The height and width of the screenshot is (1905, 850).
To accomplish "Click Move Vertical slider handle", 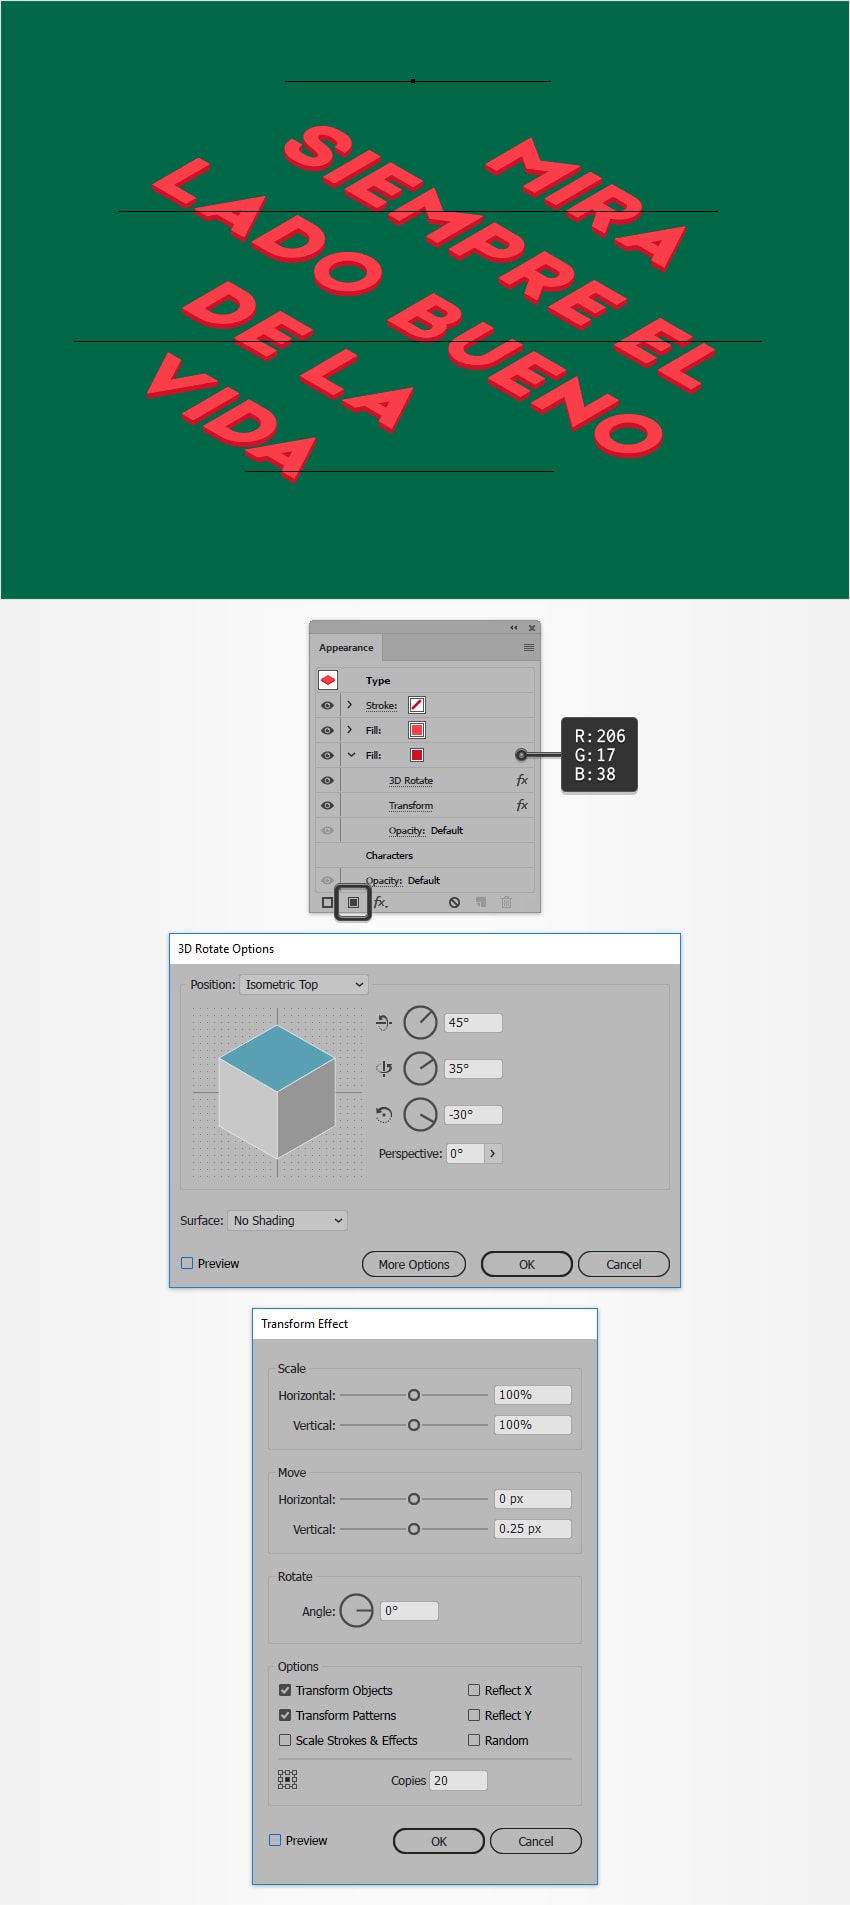I will tap(414, 1529).
